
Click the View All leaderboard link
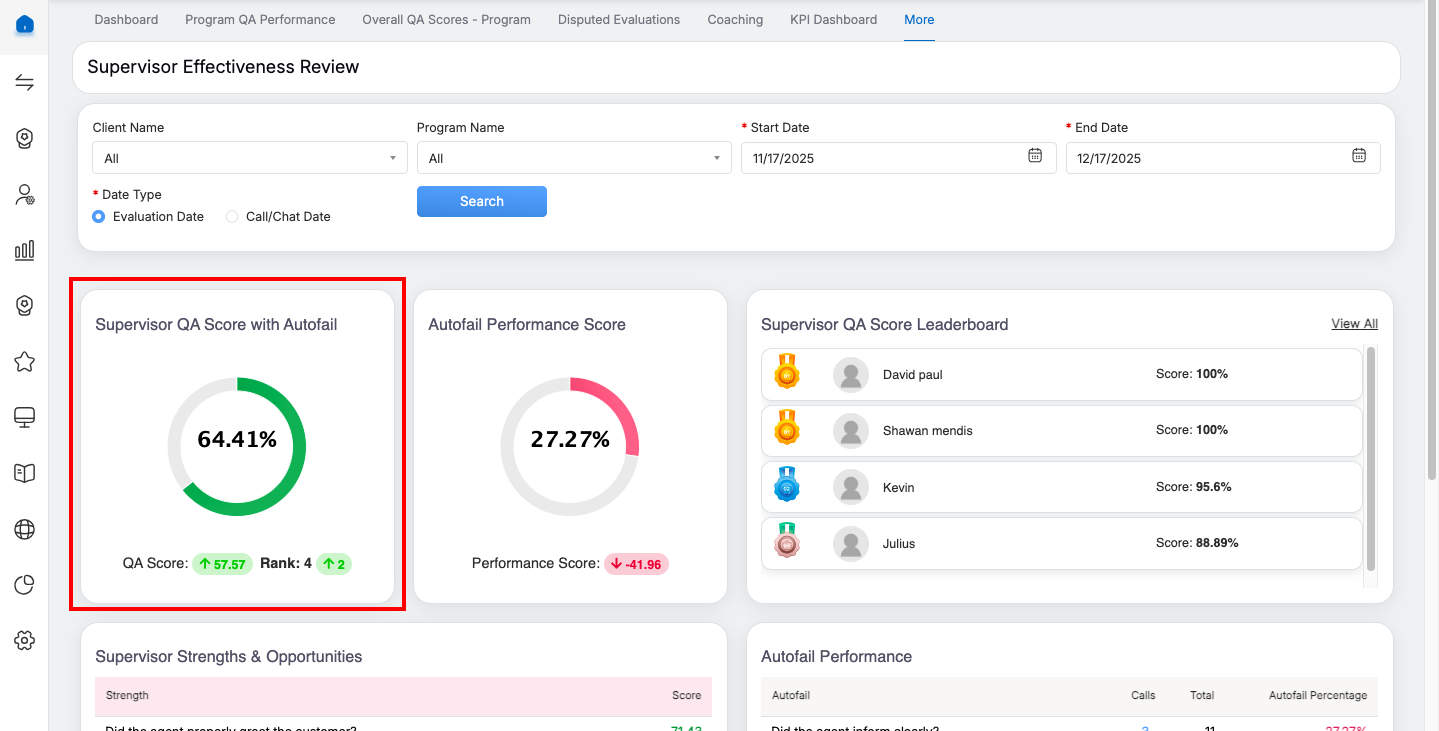click(x=1354, y=324)
